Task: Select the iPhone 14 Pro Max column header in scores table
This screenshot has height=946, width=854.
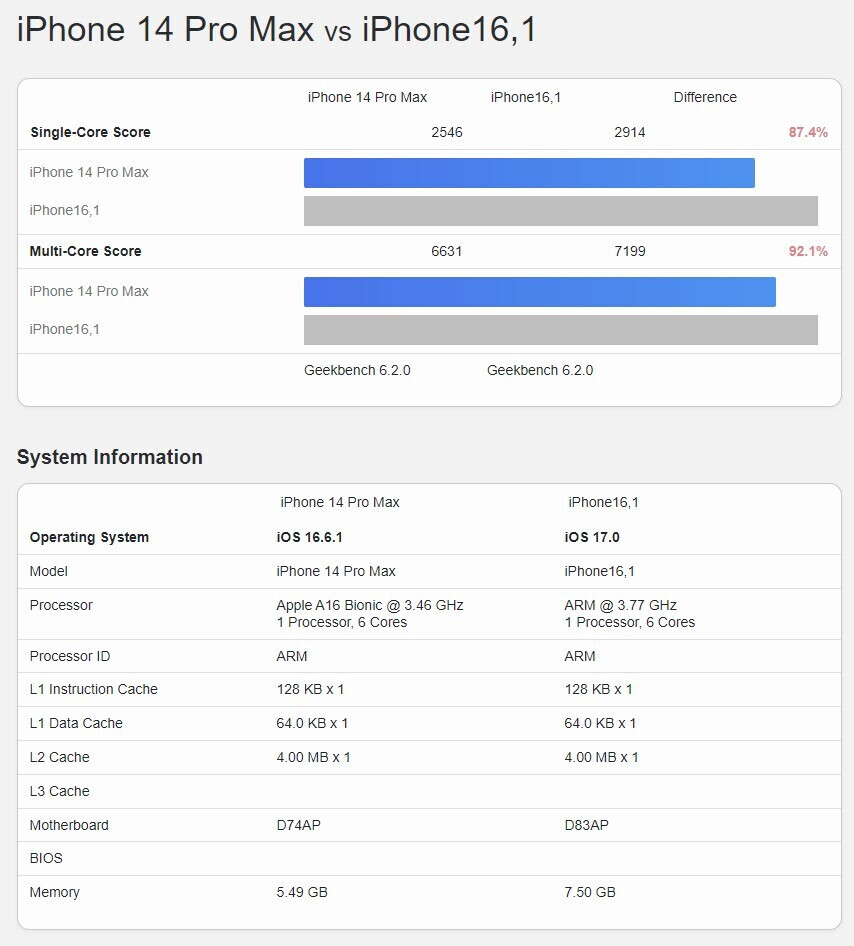Action: (367, 97)
